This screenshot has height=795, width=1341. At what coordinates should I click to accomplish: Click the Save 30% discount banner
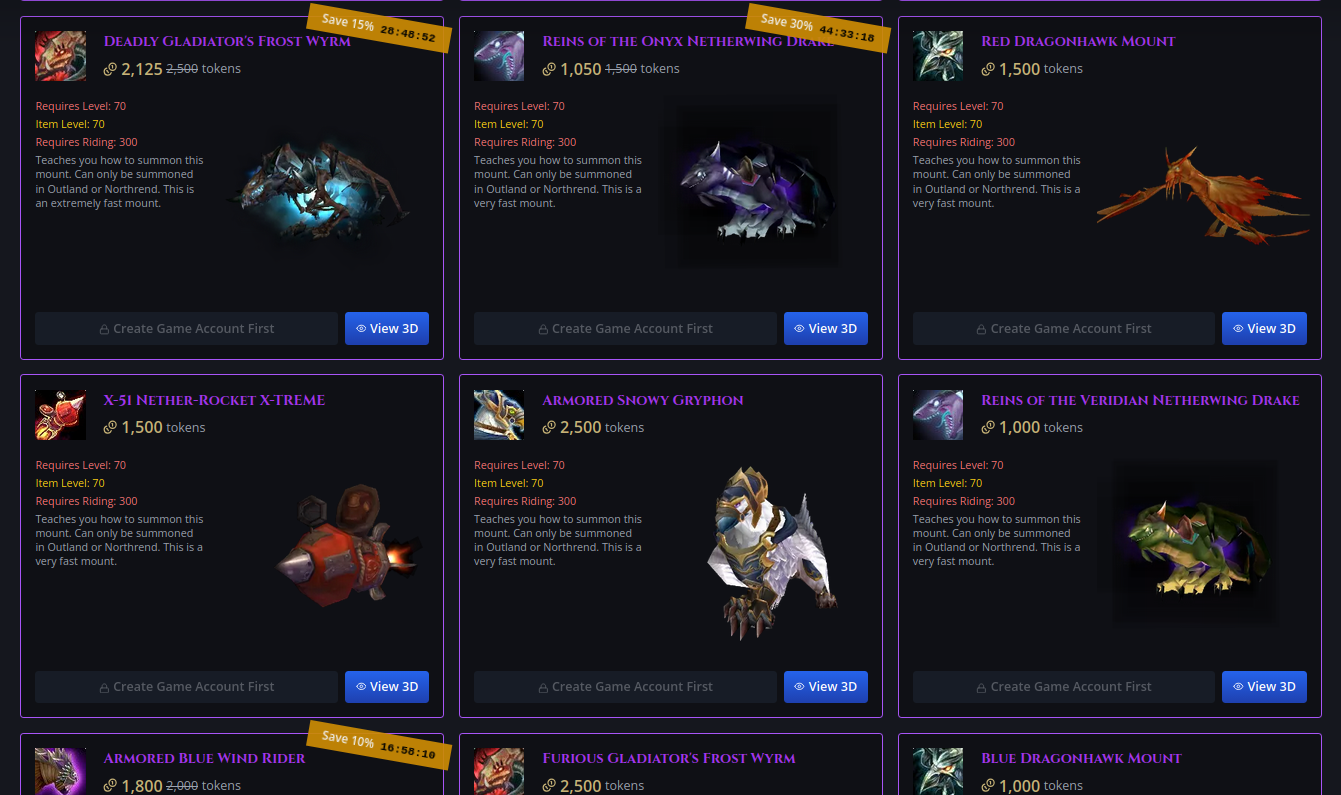tap(812, 29)
